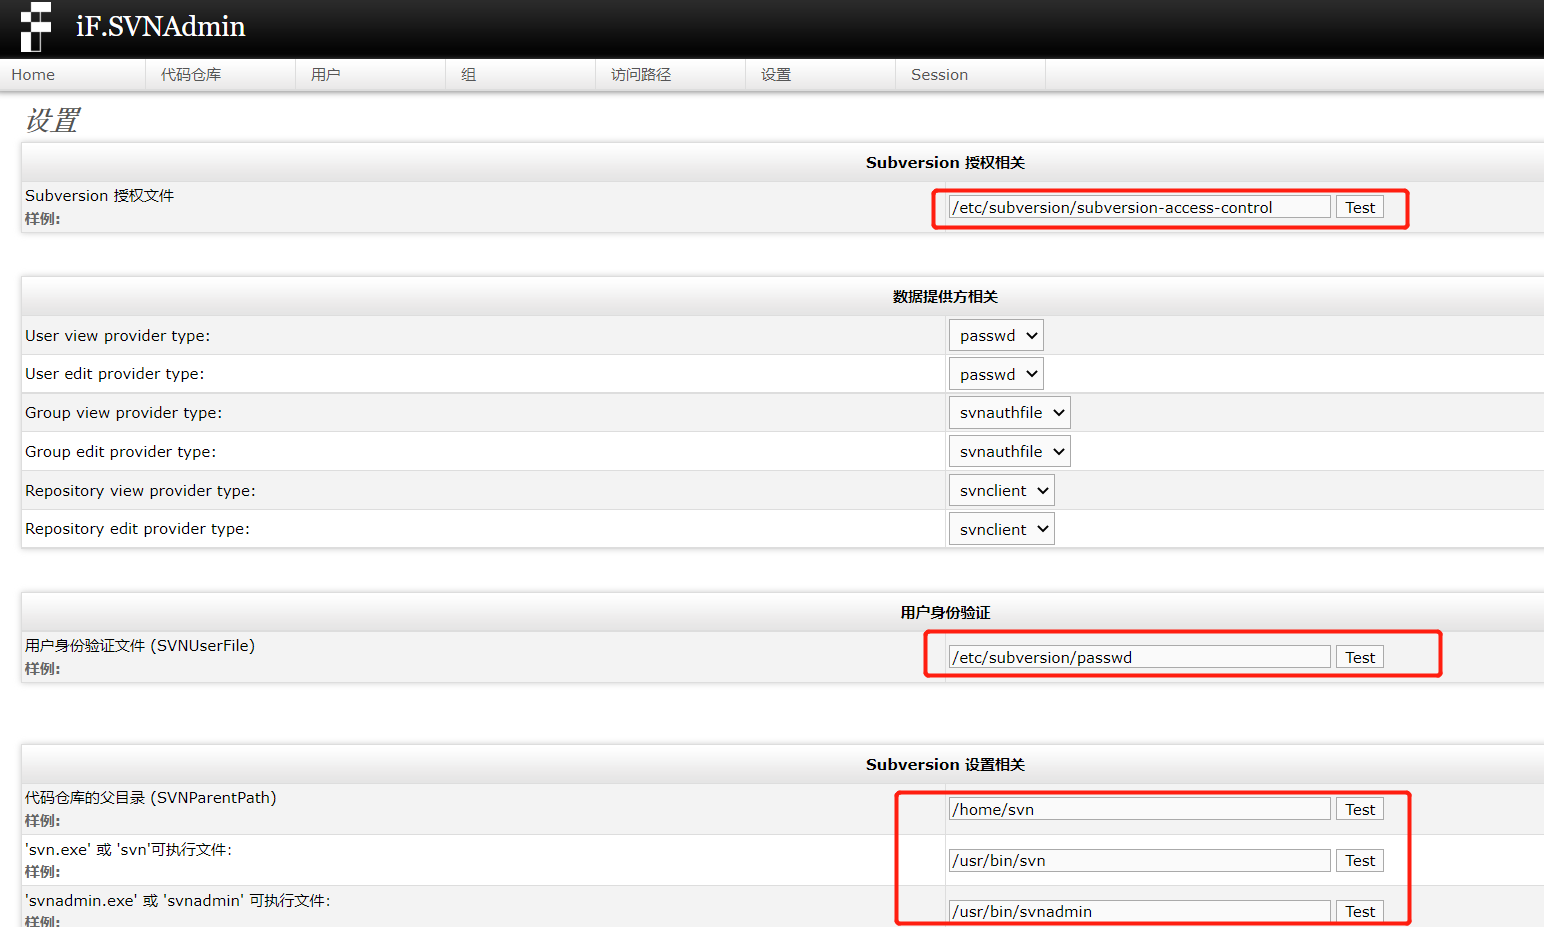The height and width of the screenshot is (927, 1544).
Task: Click the '用户身份验证' section header
Action: pos(945,613)
